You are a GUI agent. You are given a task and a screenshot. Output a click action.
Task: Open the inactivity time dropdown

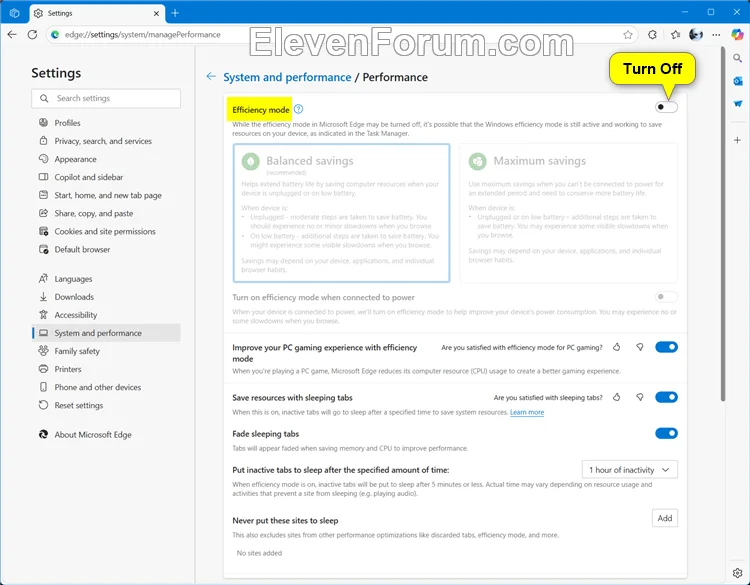[x=629, y=470]
